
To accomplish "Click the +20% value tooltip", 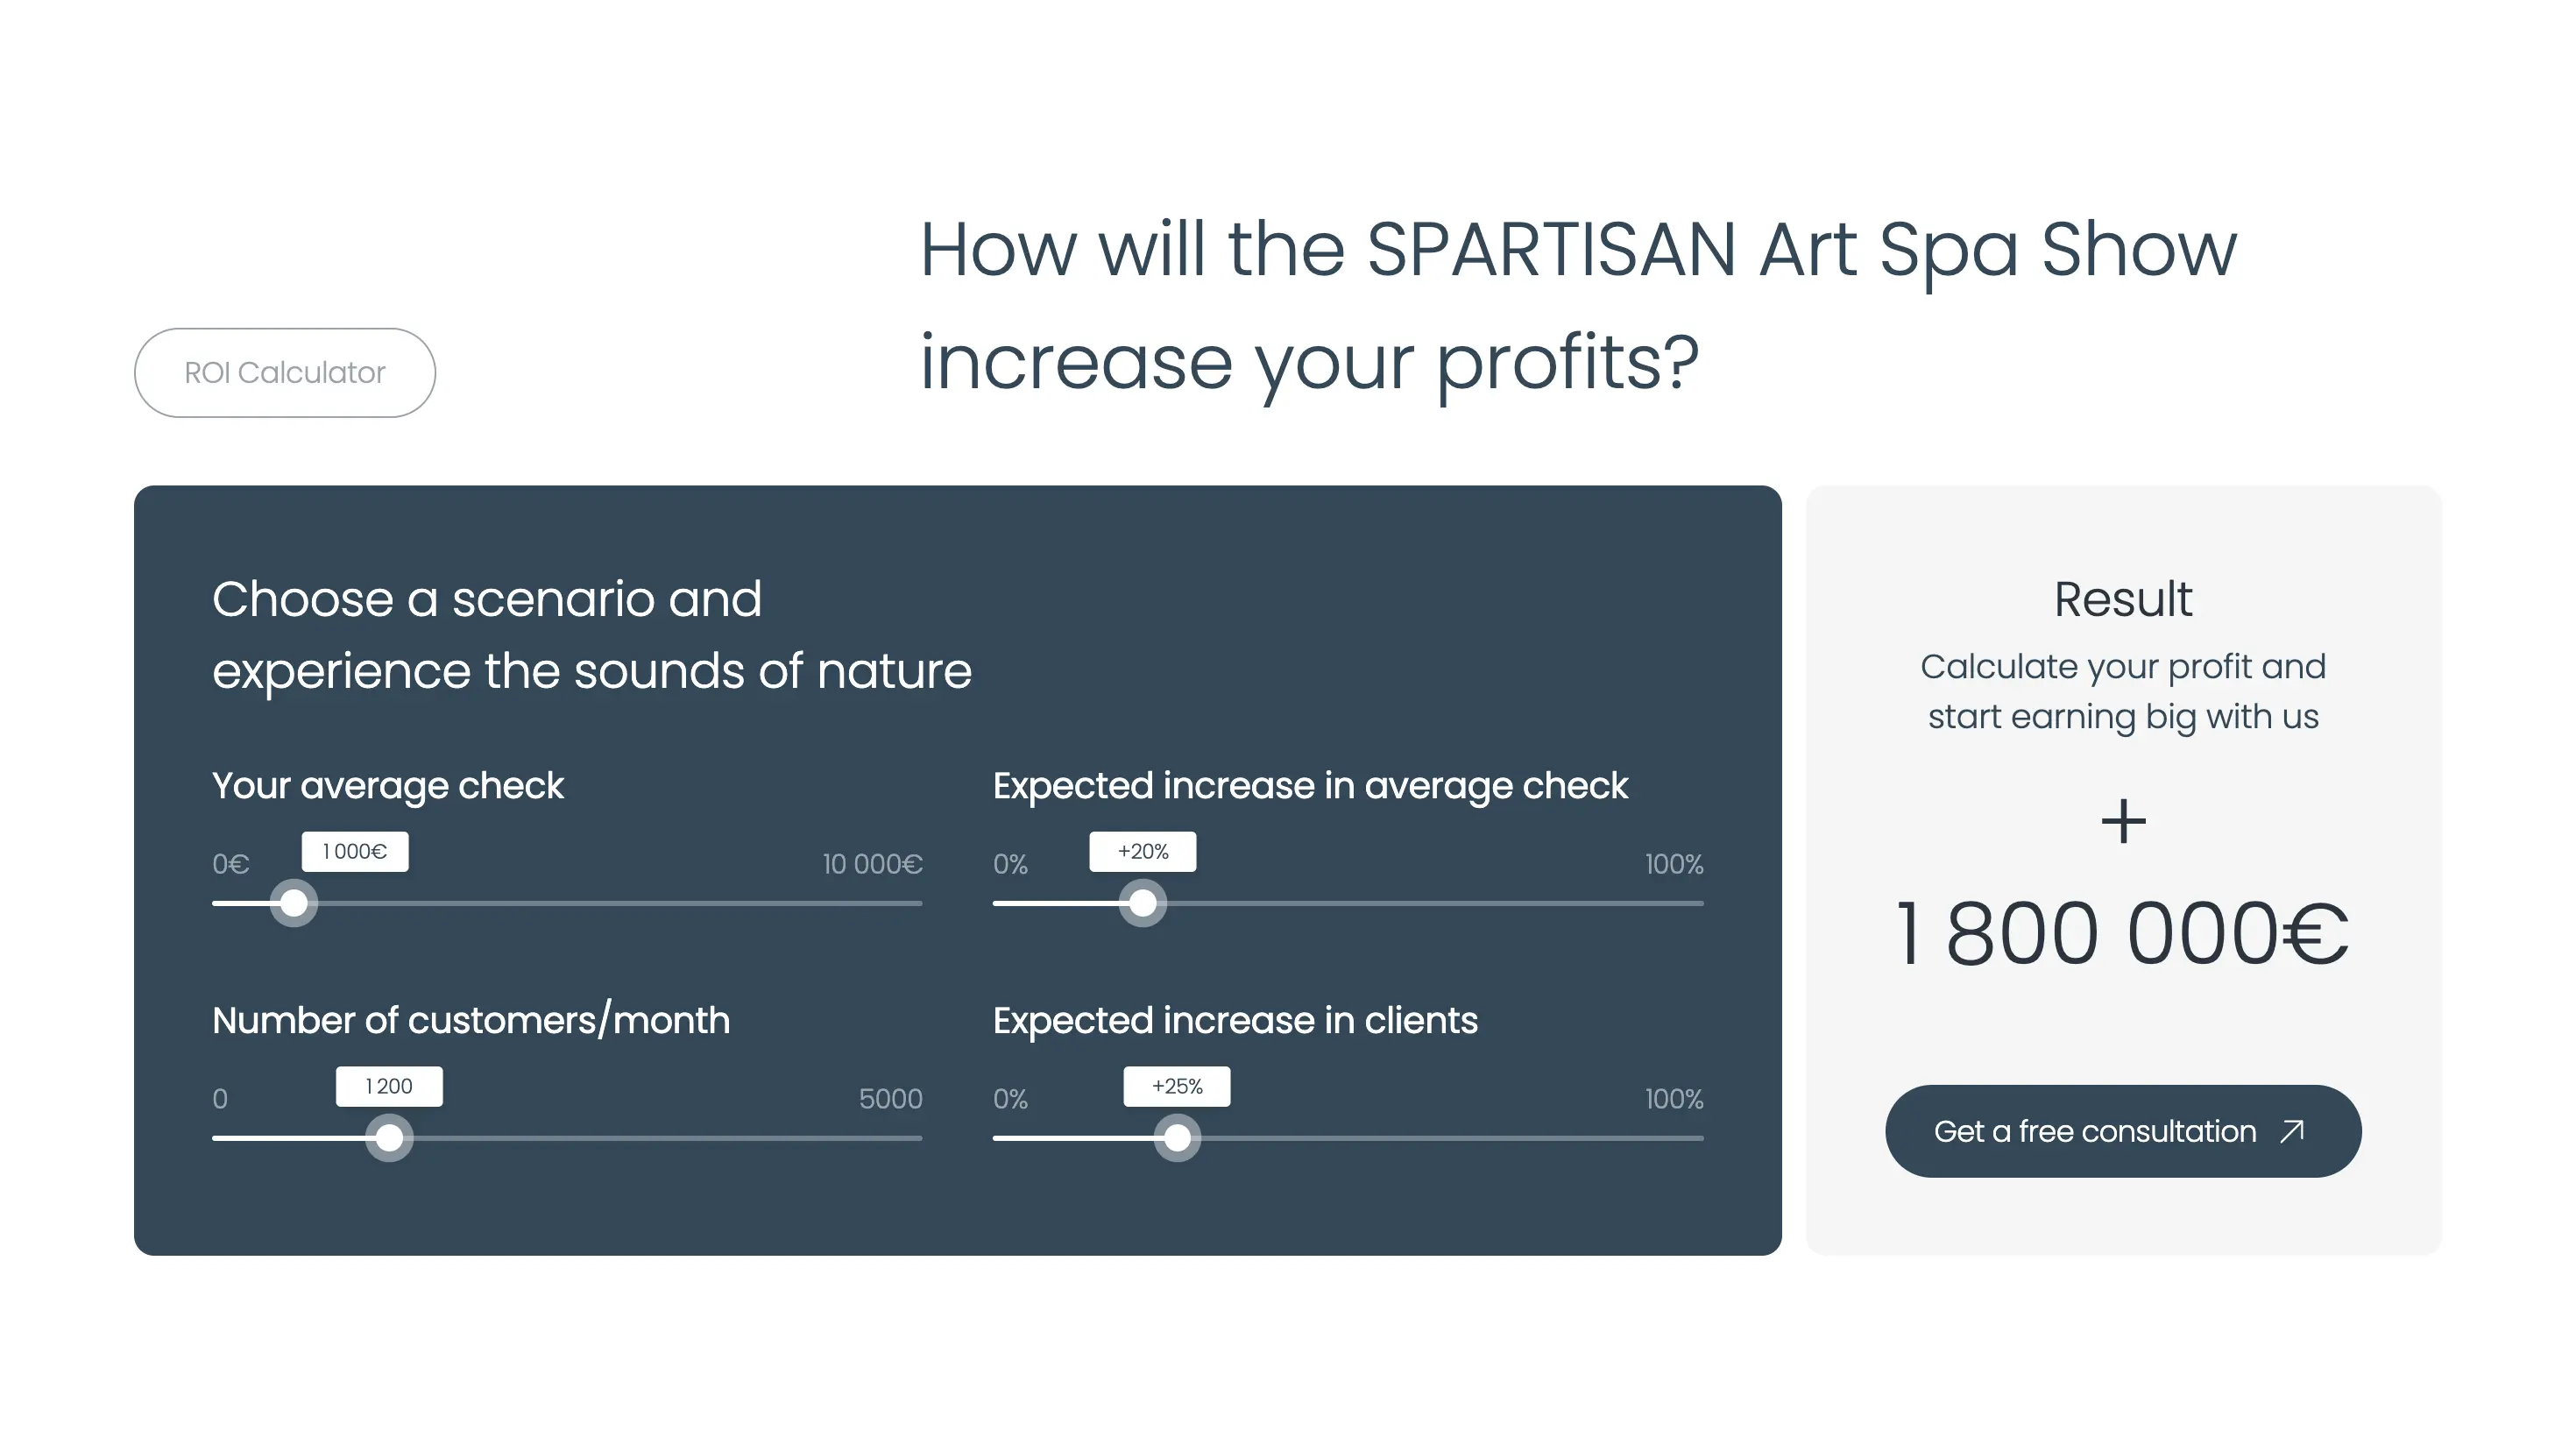I will pyautogui.click(x=1143, y=852).
